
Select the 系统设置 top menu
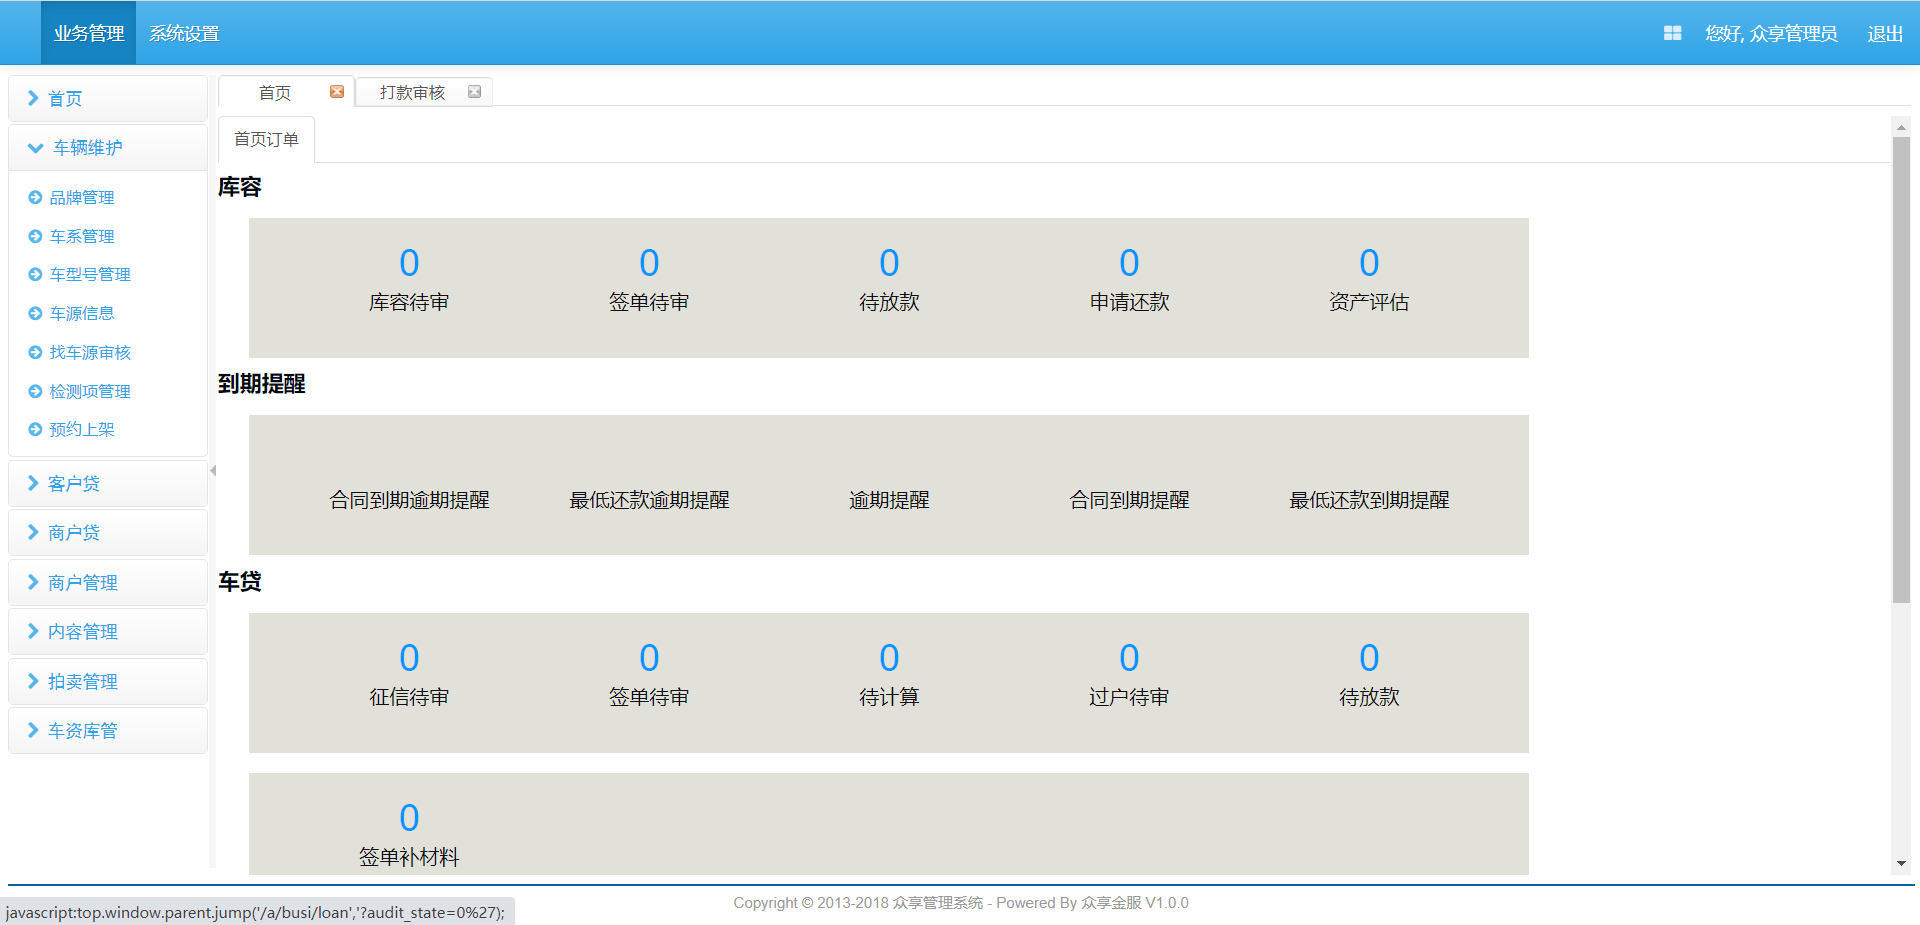point(184,33)
